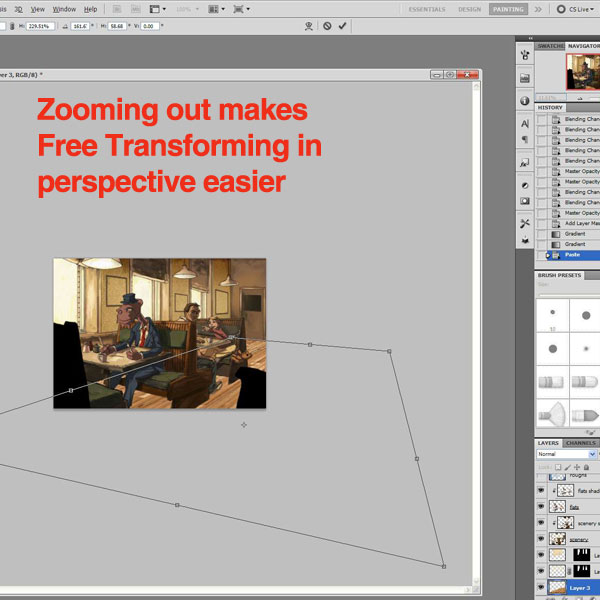Expand more workspaces with the double chevron
Screen dimensions: 600x600
538,9
